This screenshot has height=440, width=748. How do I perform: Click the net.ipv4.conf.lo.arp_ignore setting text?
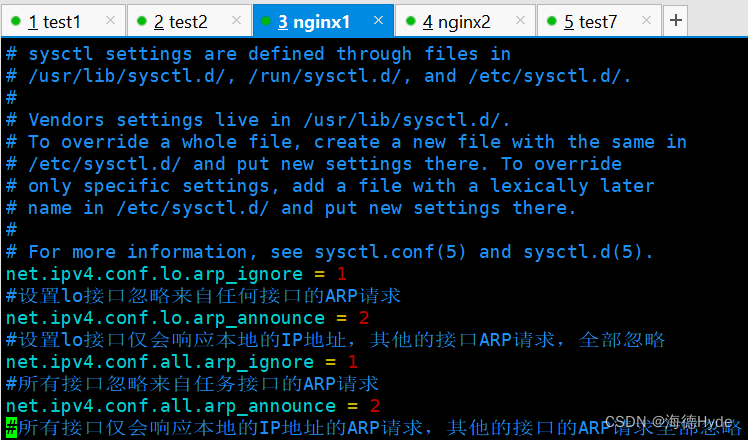click(x=160, y=273)
